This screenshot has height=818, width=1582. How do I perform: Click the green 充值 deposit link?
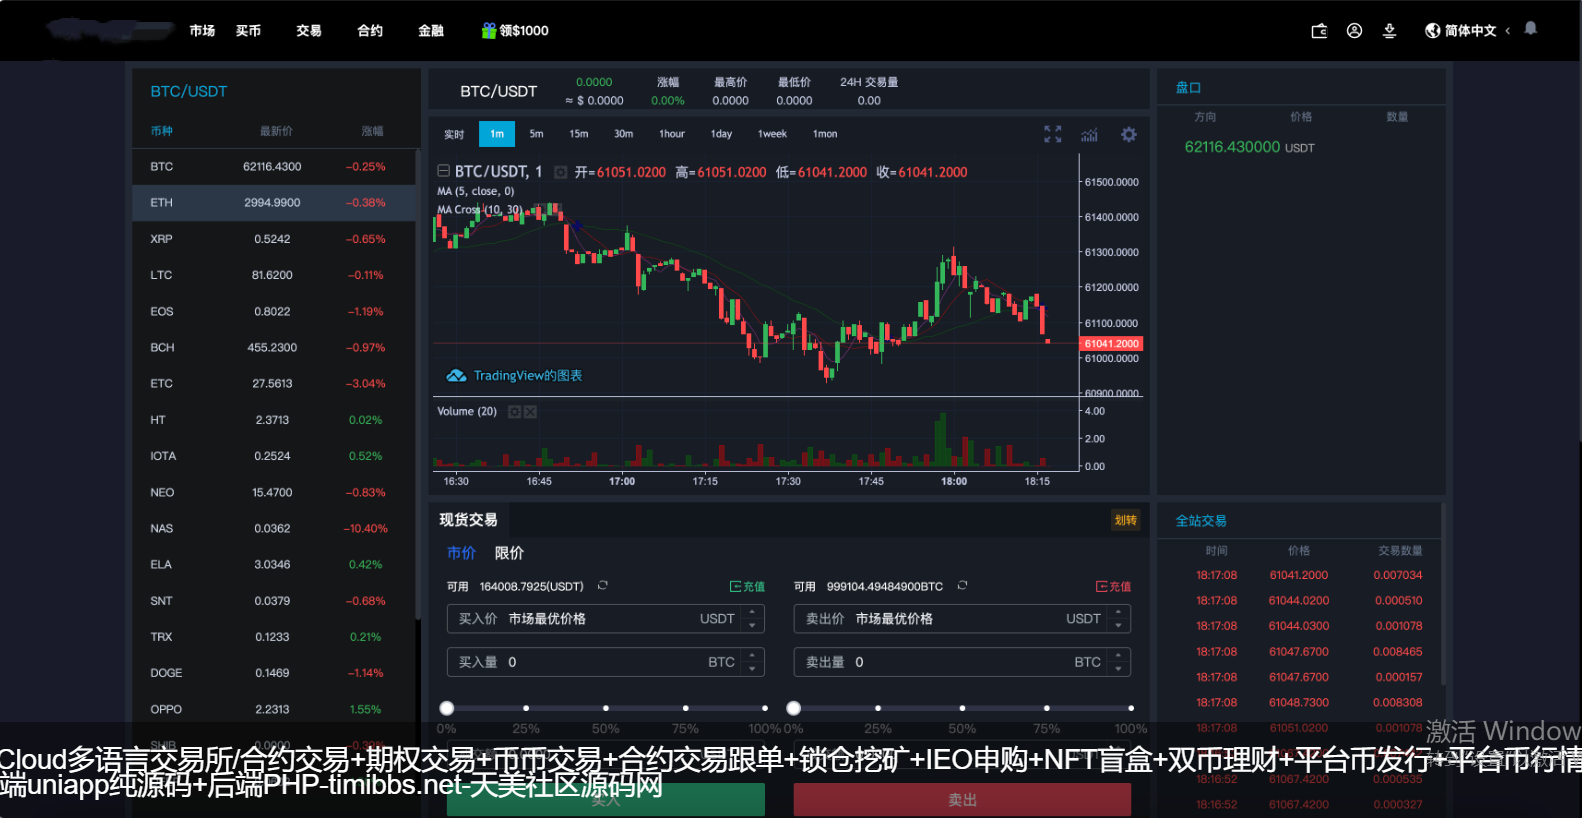[747, 587]
